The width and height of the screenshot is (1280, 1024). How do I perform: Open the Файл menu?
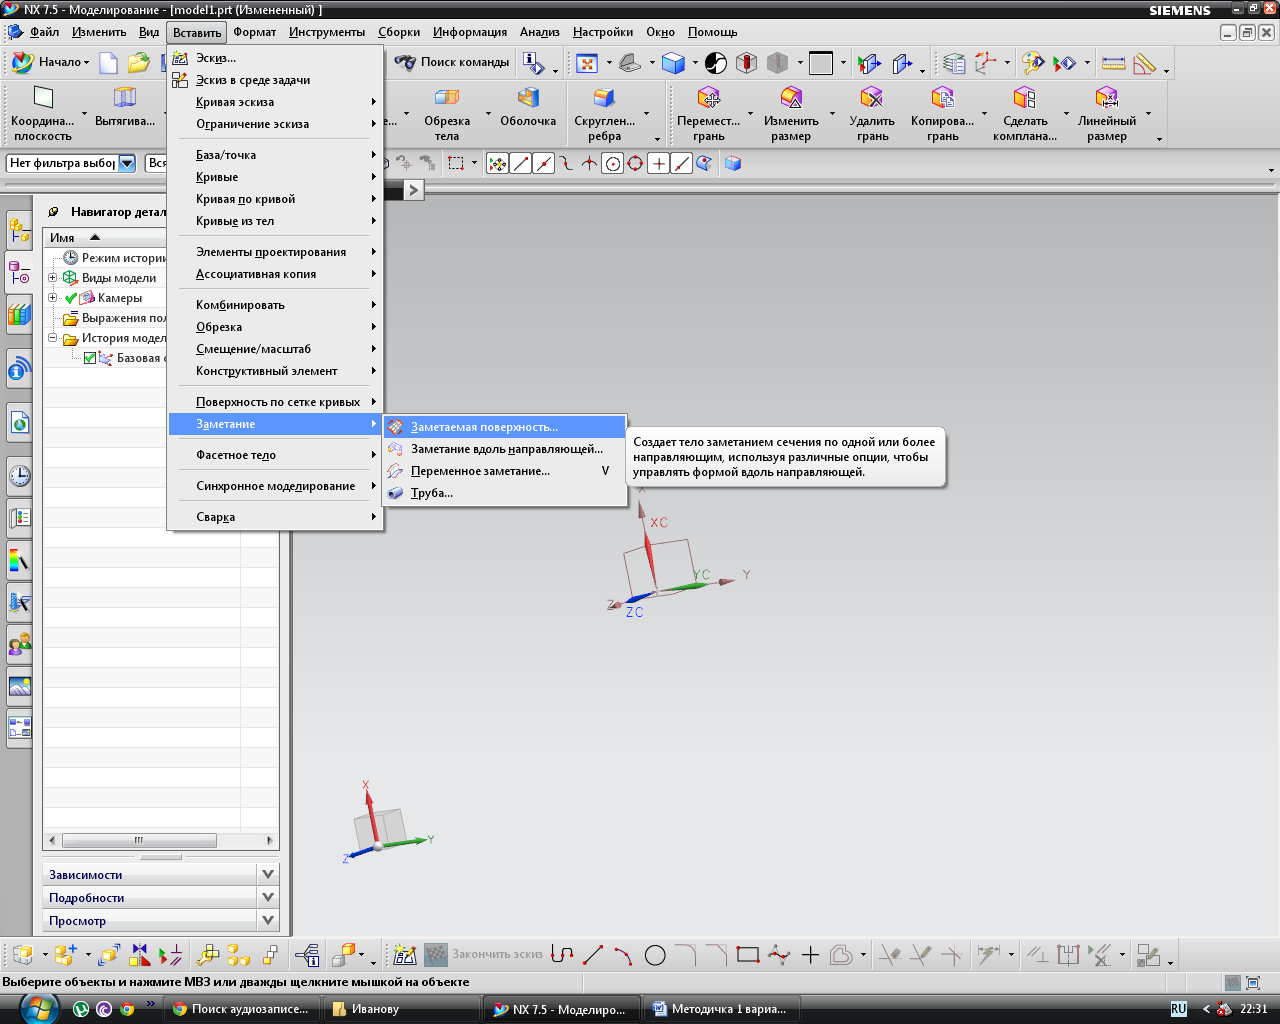[x=44, y=32]
